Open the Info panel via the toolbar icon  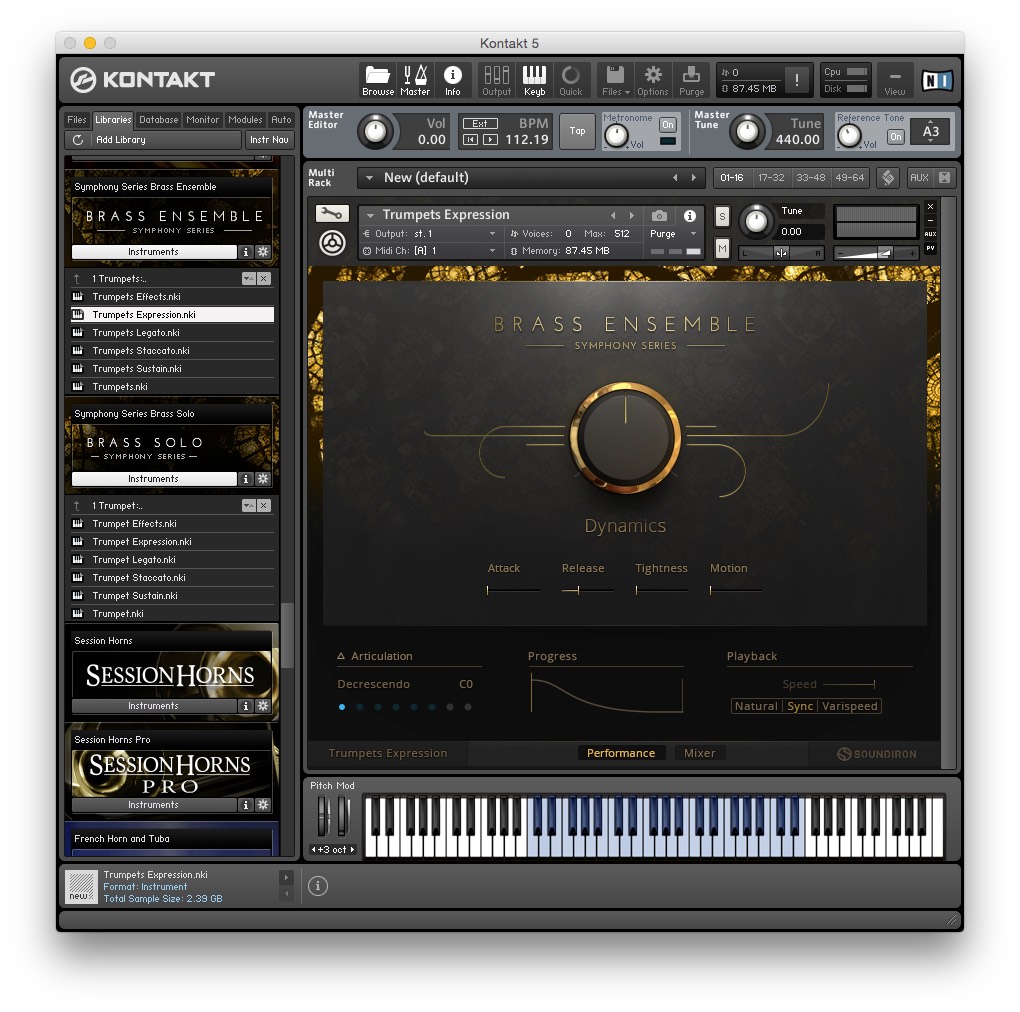[x=453, y=80]
